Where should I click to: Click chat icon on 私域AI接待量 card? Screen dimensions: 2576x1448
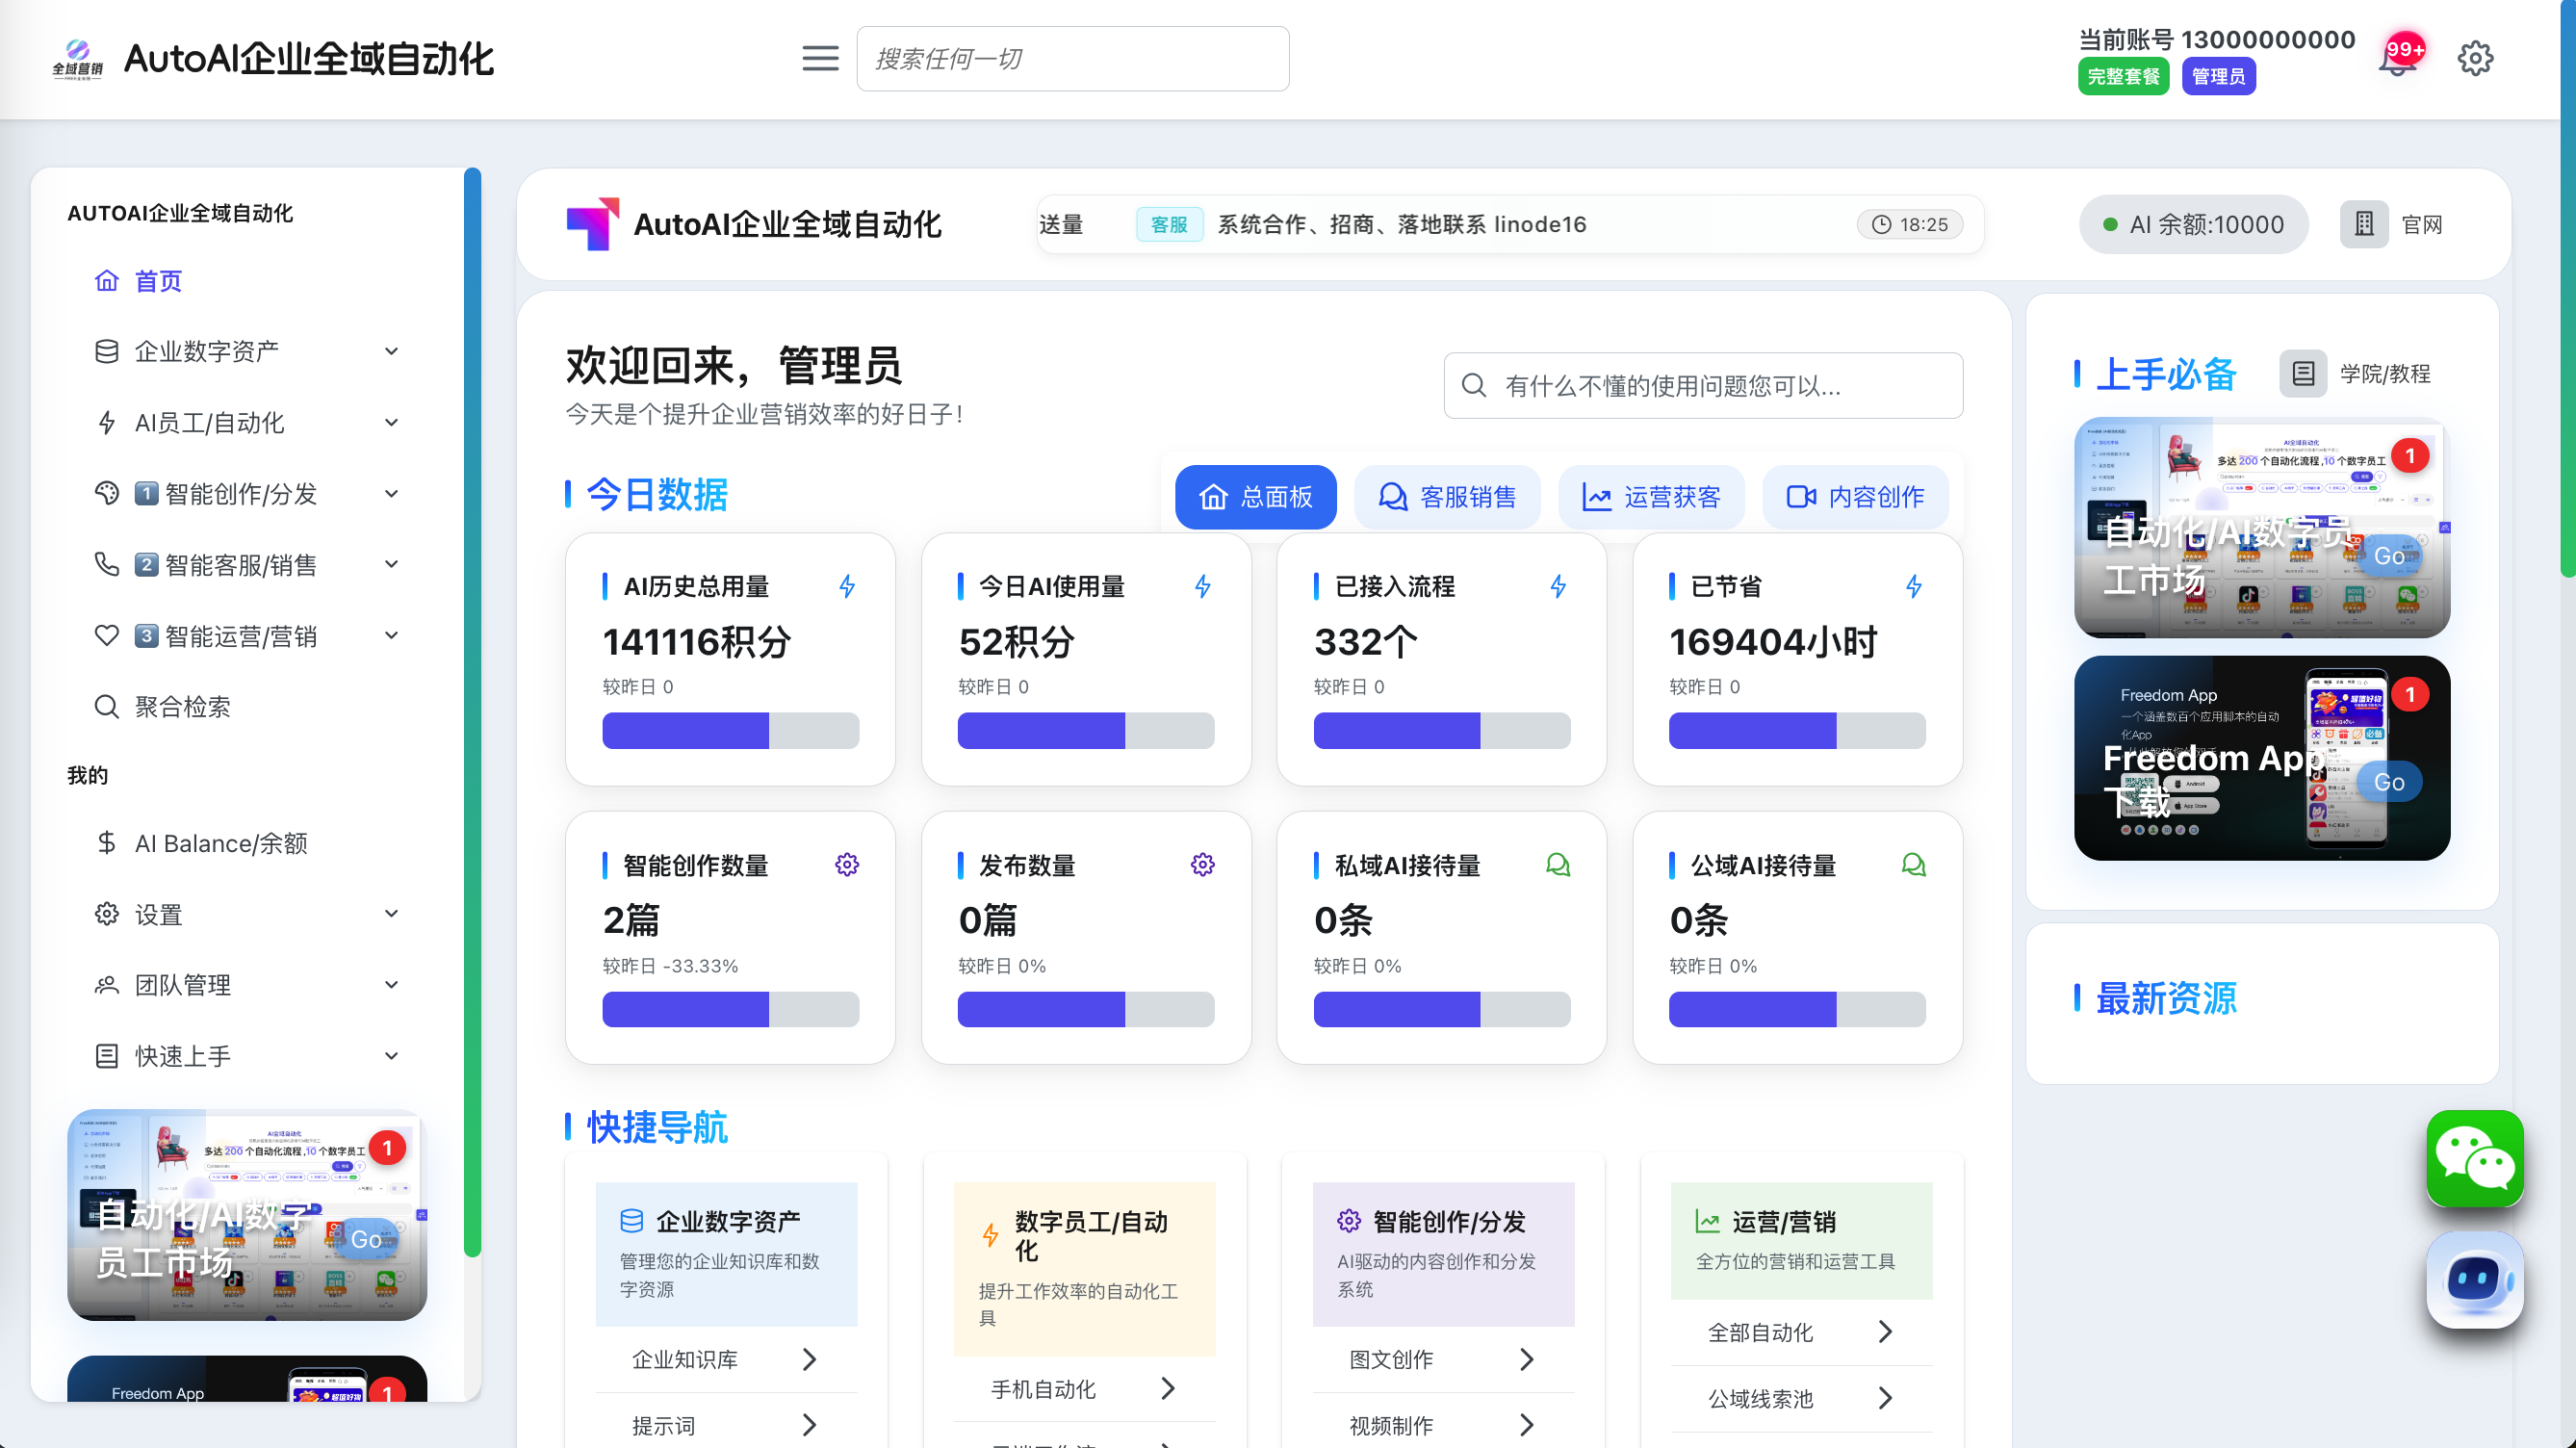tap(1557, 865)
